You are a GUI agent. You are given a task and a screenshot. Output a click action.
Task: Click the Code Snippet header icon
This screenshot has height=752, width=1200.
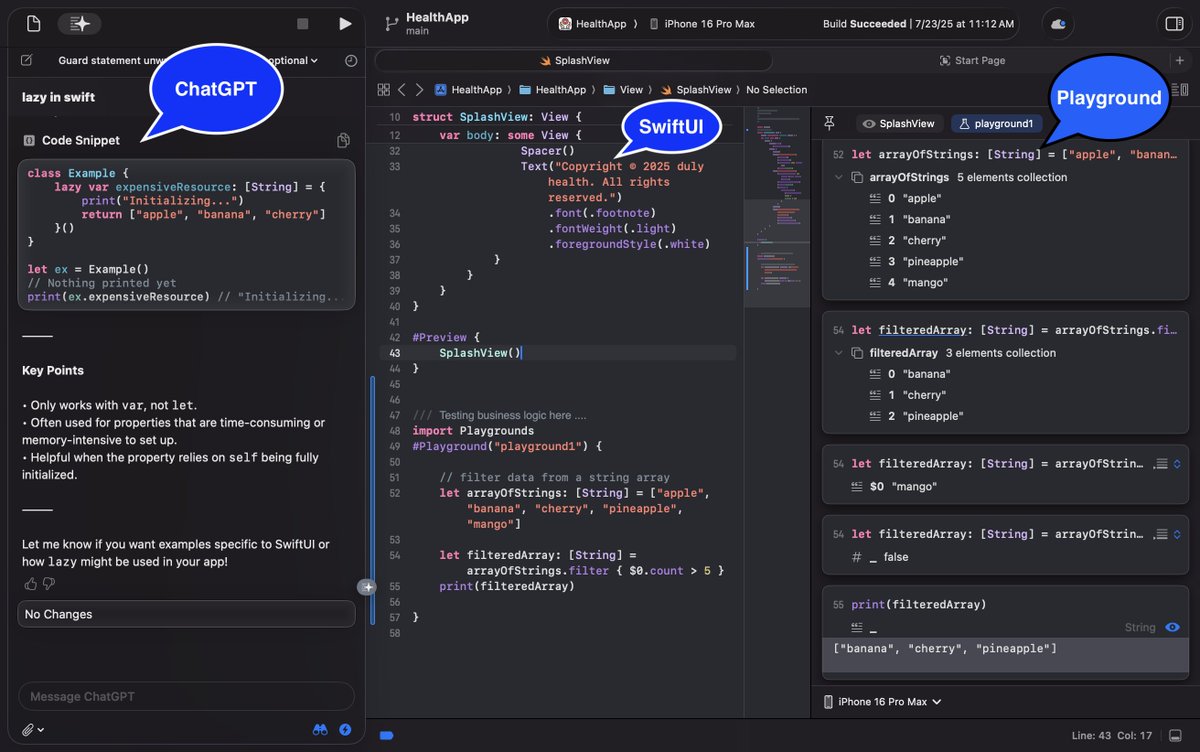click(x=28, y=141)
